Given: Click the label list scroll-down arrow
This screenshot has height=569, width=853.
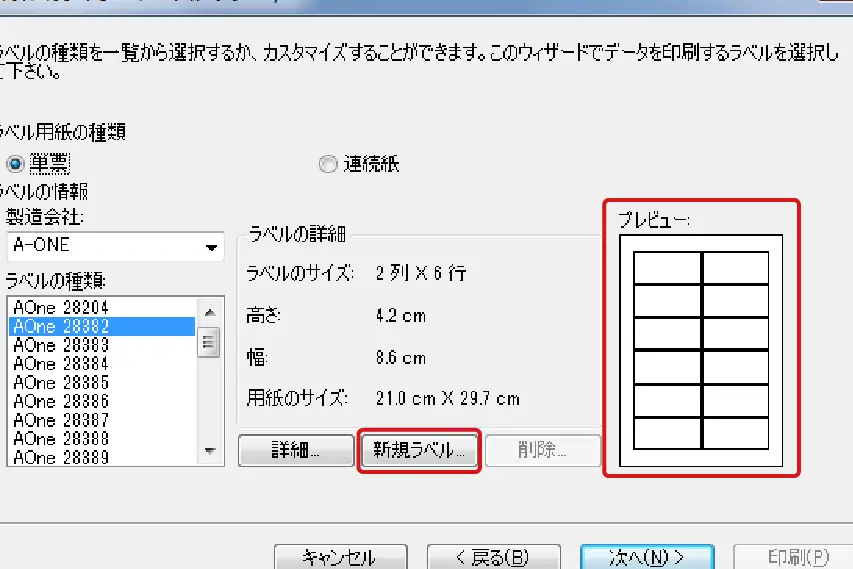Looking at the screenshot, I should pos(209,451).
